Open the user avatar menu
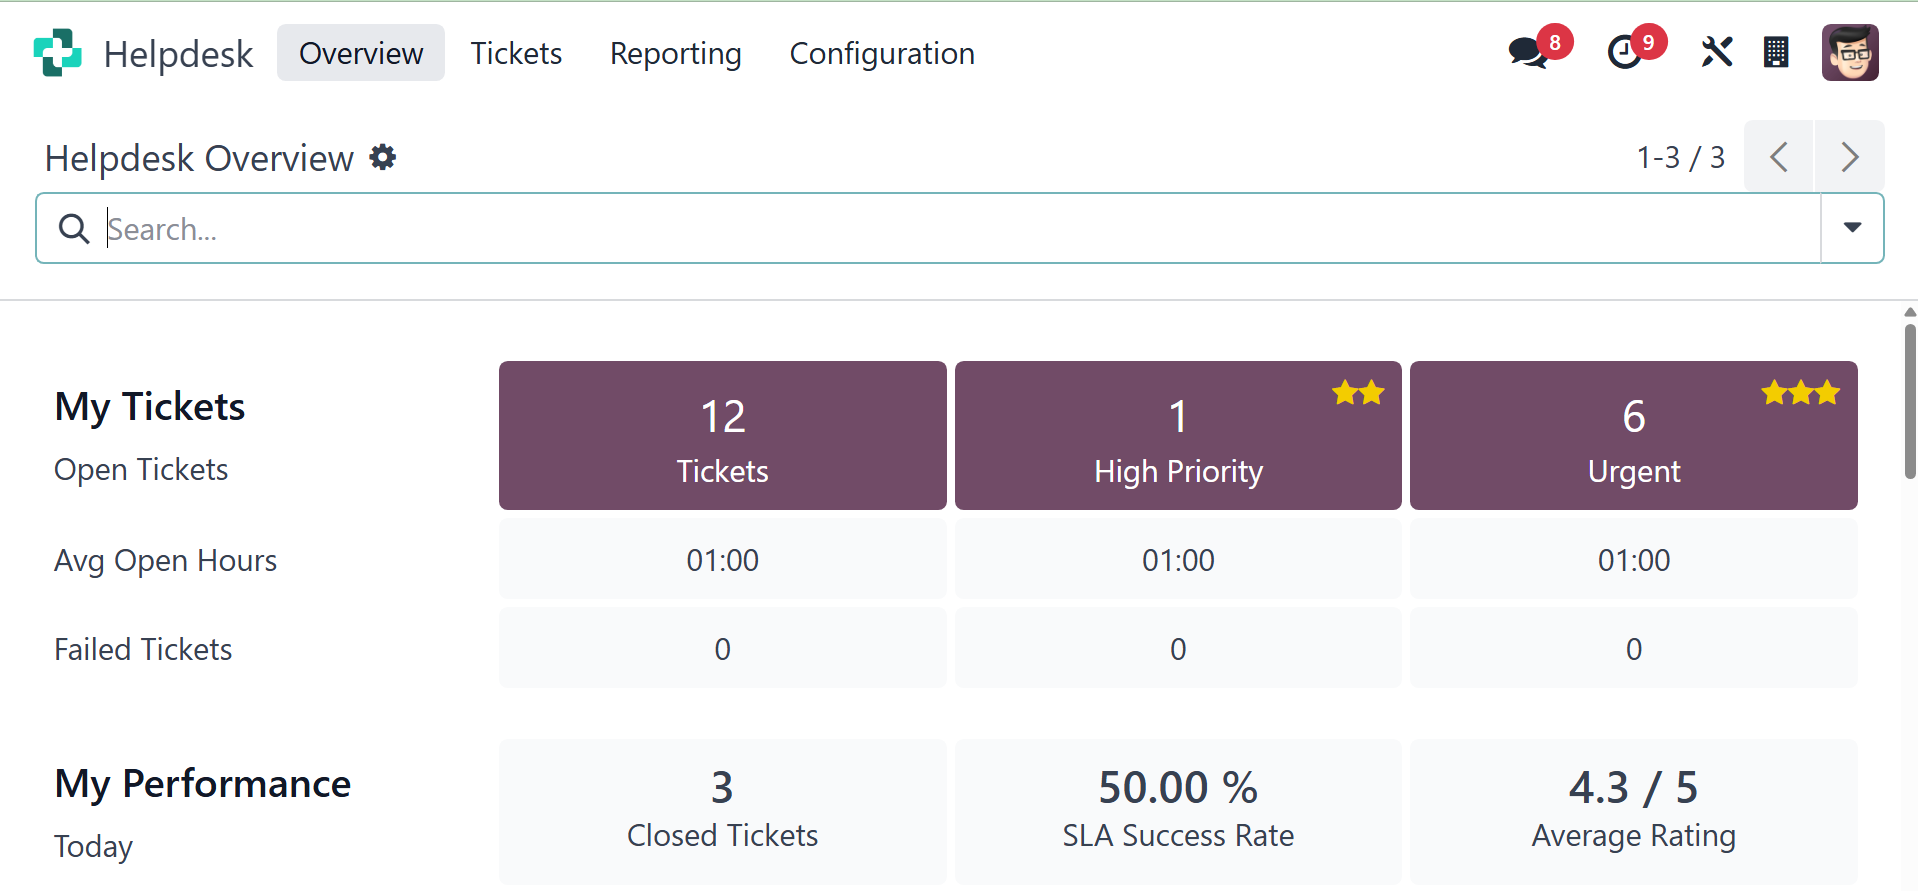The height and width of the screenshot is (891, 1918). point(1850,52)
